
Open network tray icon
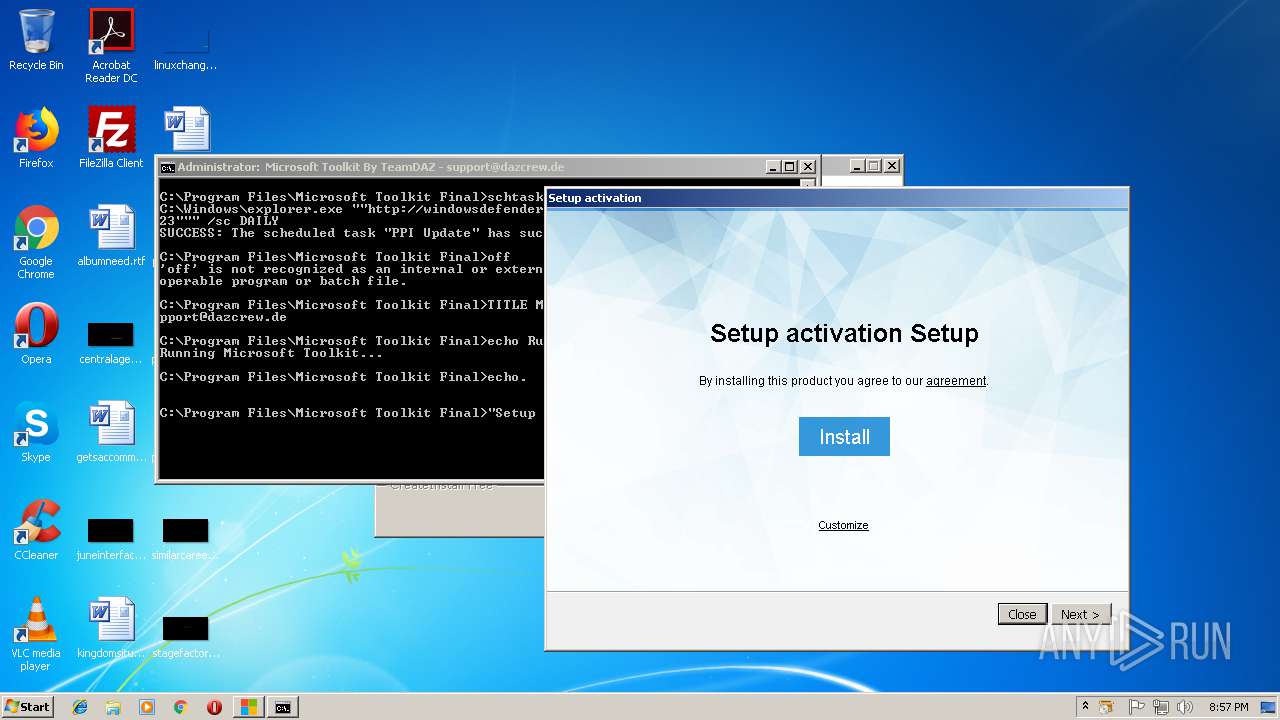[x=1160, y=707]
